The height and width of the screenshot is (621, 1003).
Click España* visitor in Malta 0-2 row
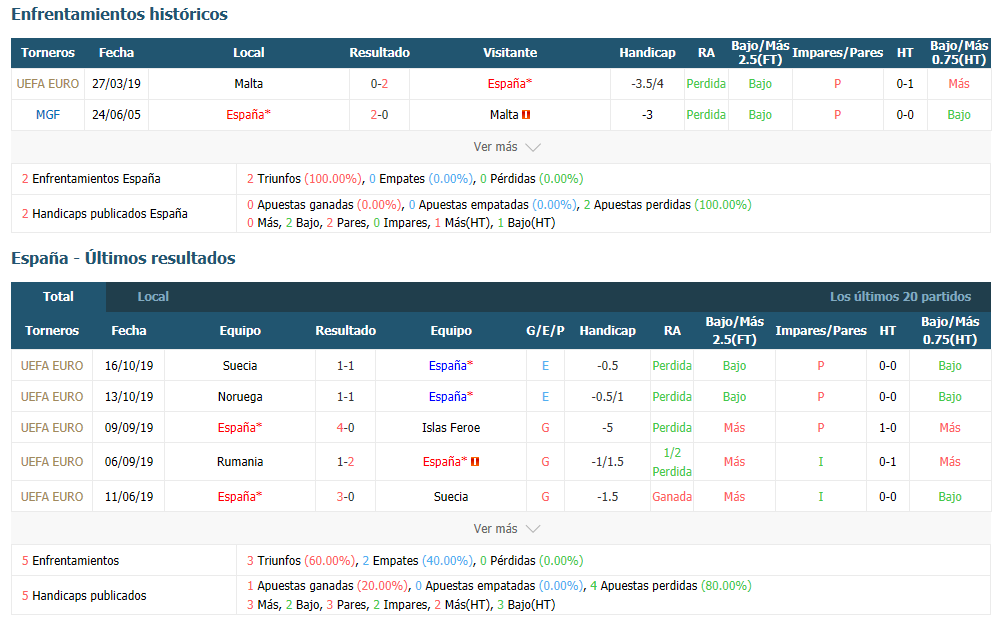[x=510, y=84]
